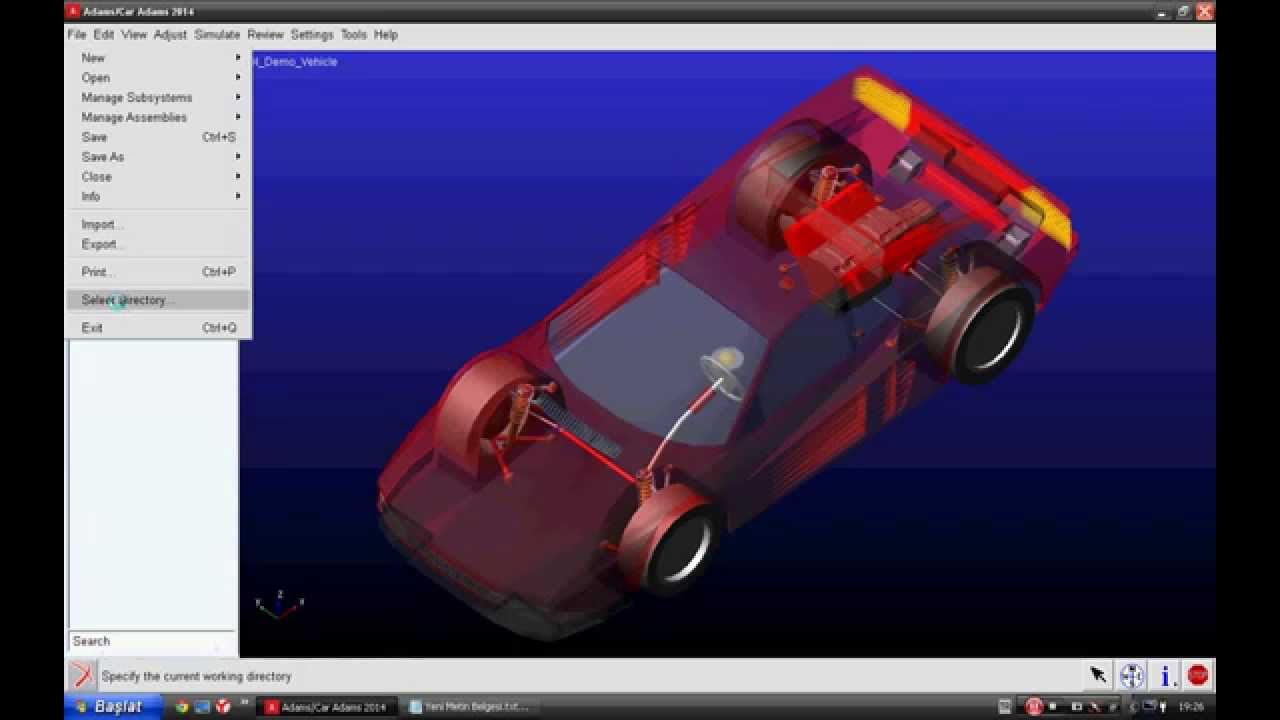
Task: Click the select arrow cursor icon
Action: [1098, 676]
